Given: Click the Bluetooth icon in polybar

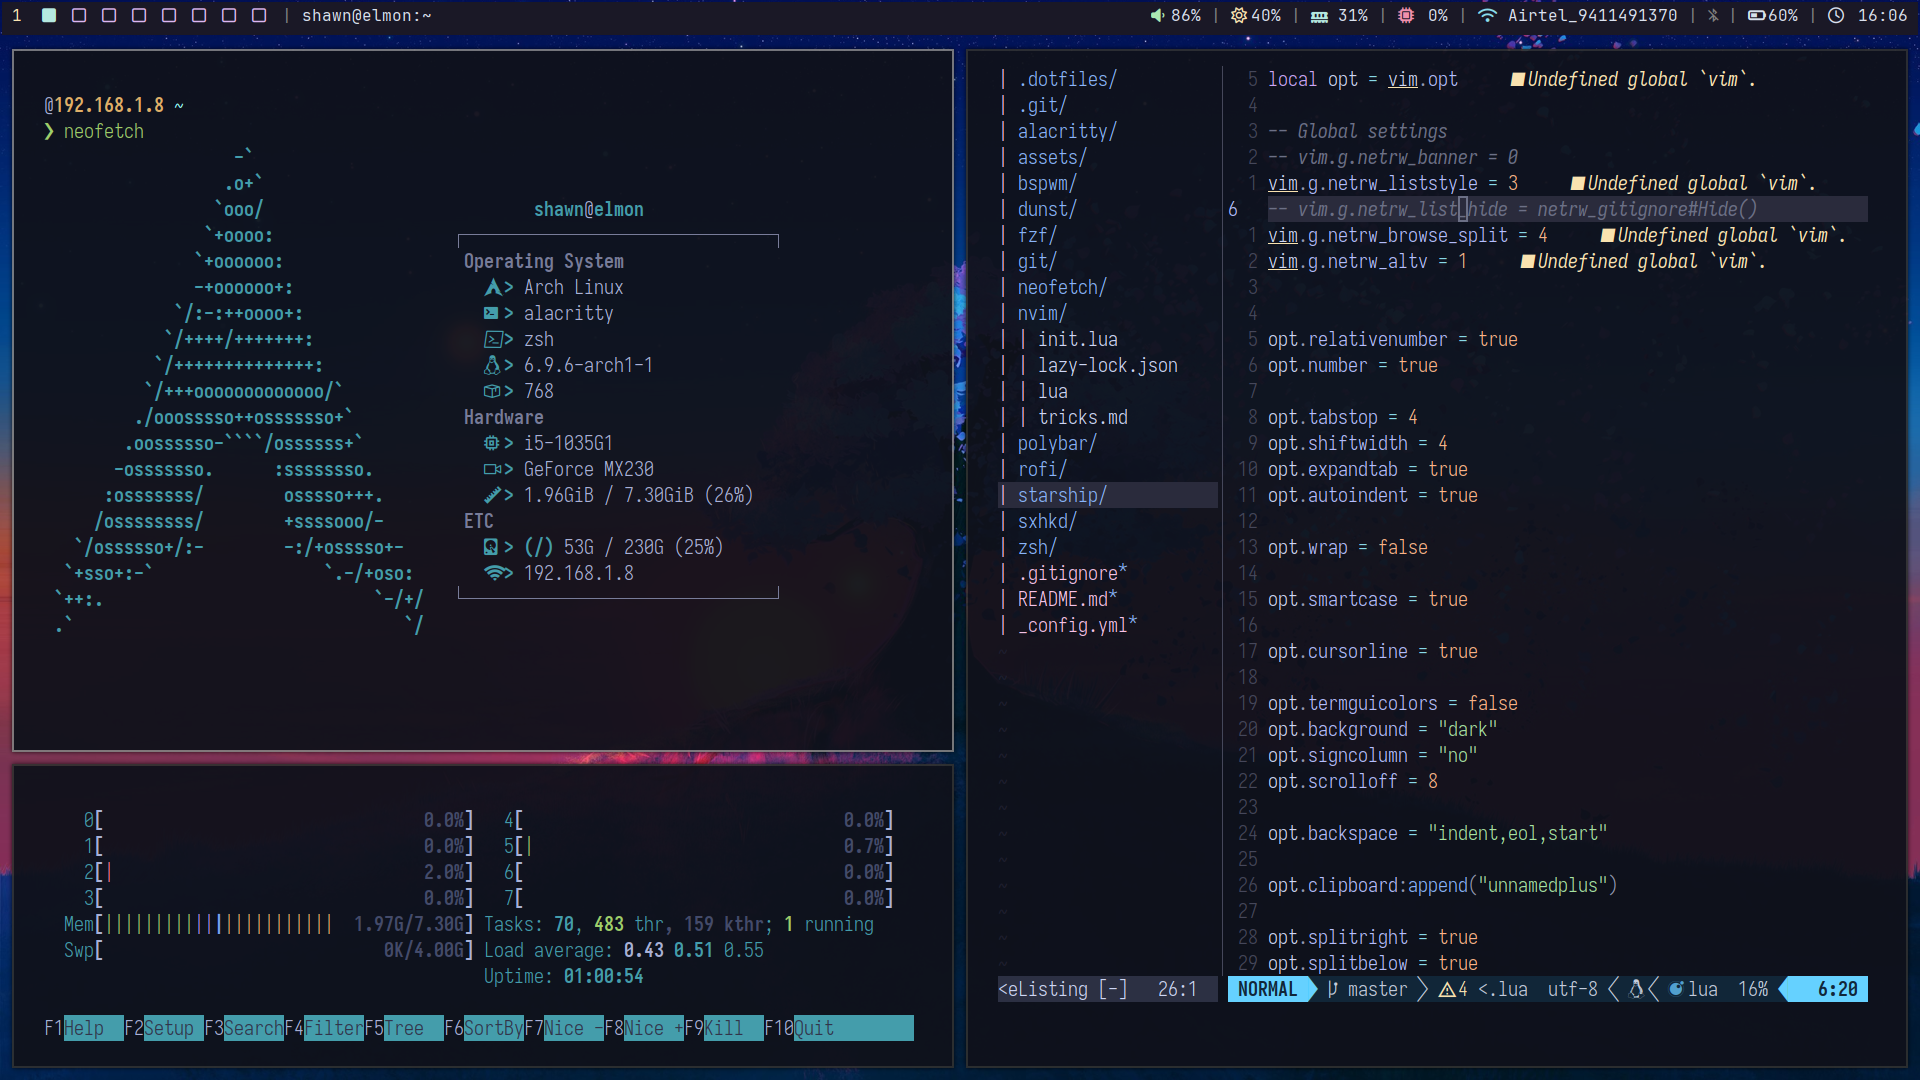Looking at the screenshot, I should 1713,15.
